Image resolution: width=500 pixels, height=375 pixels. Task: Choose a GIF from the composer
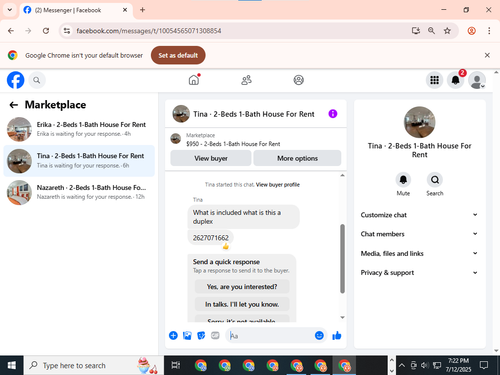coord(215,335)
